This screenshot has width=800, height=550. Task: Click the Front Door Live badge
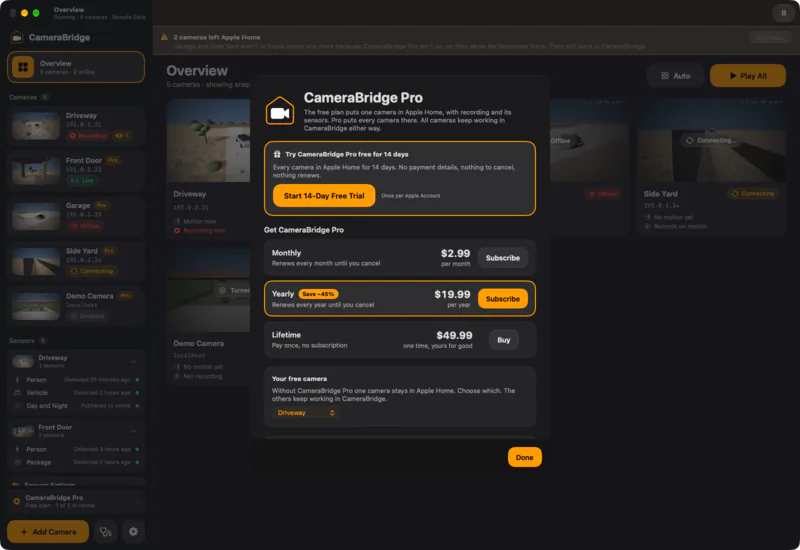(82, 181)
